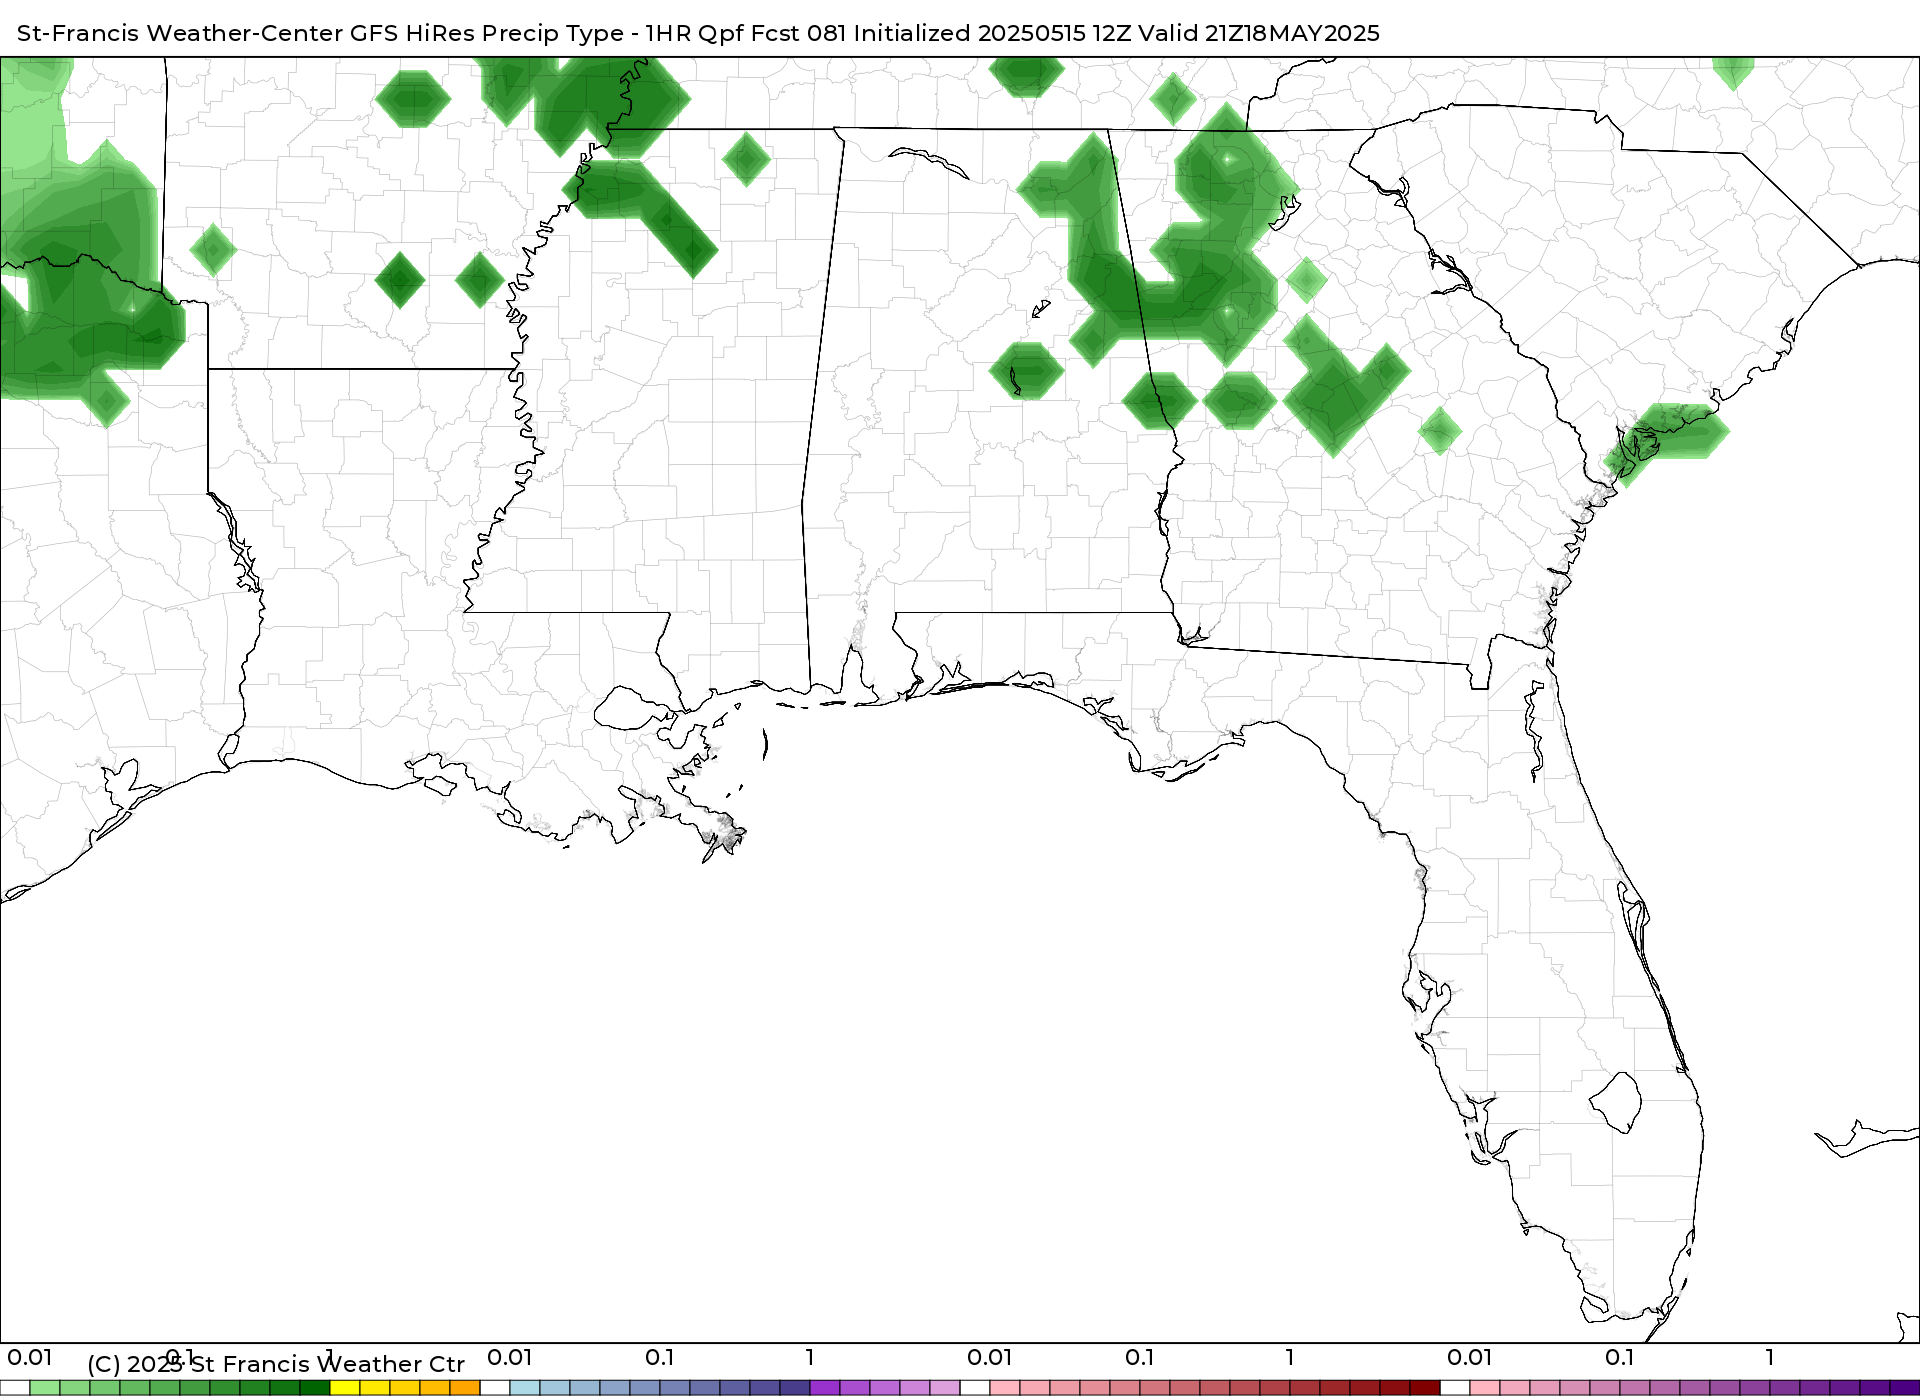Click the 0.01 label above the blue scale
Screen dimensions: 1920x1400
[510, 1358]
